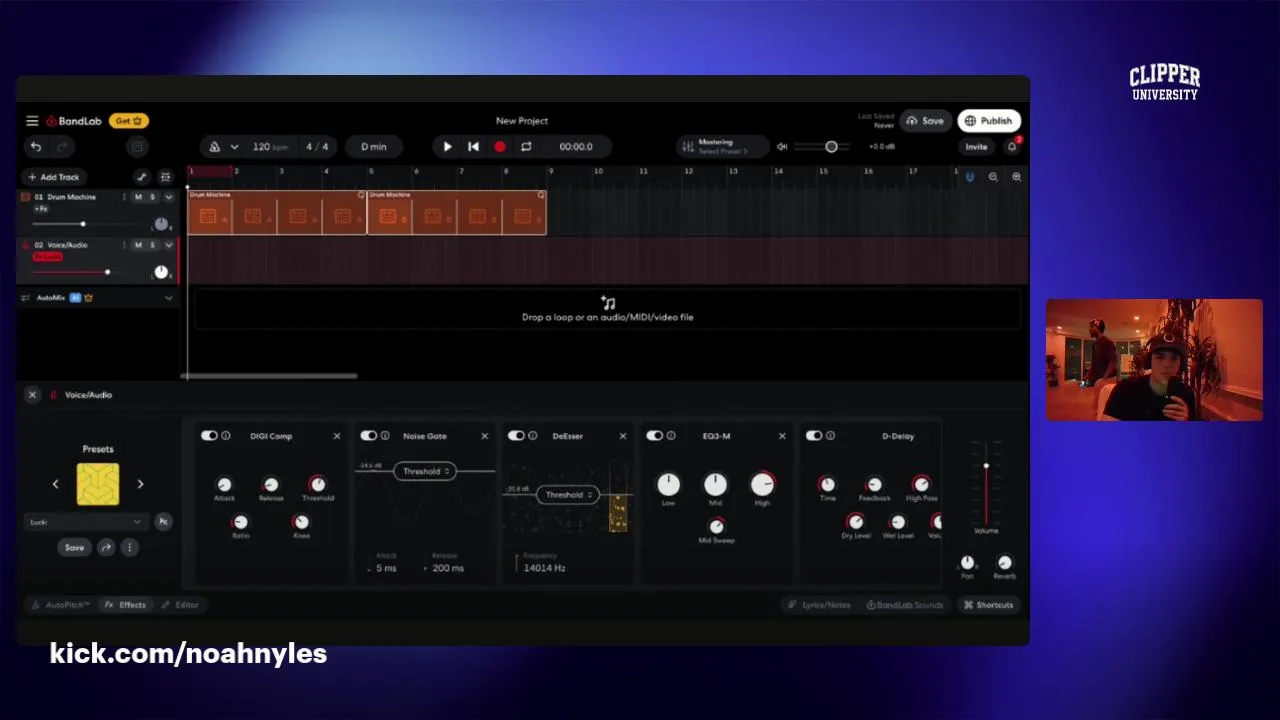Switch to the Editor tab
This screenshot has width=1280, height=720.
click(x=181, y=605)
